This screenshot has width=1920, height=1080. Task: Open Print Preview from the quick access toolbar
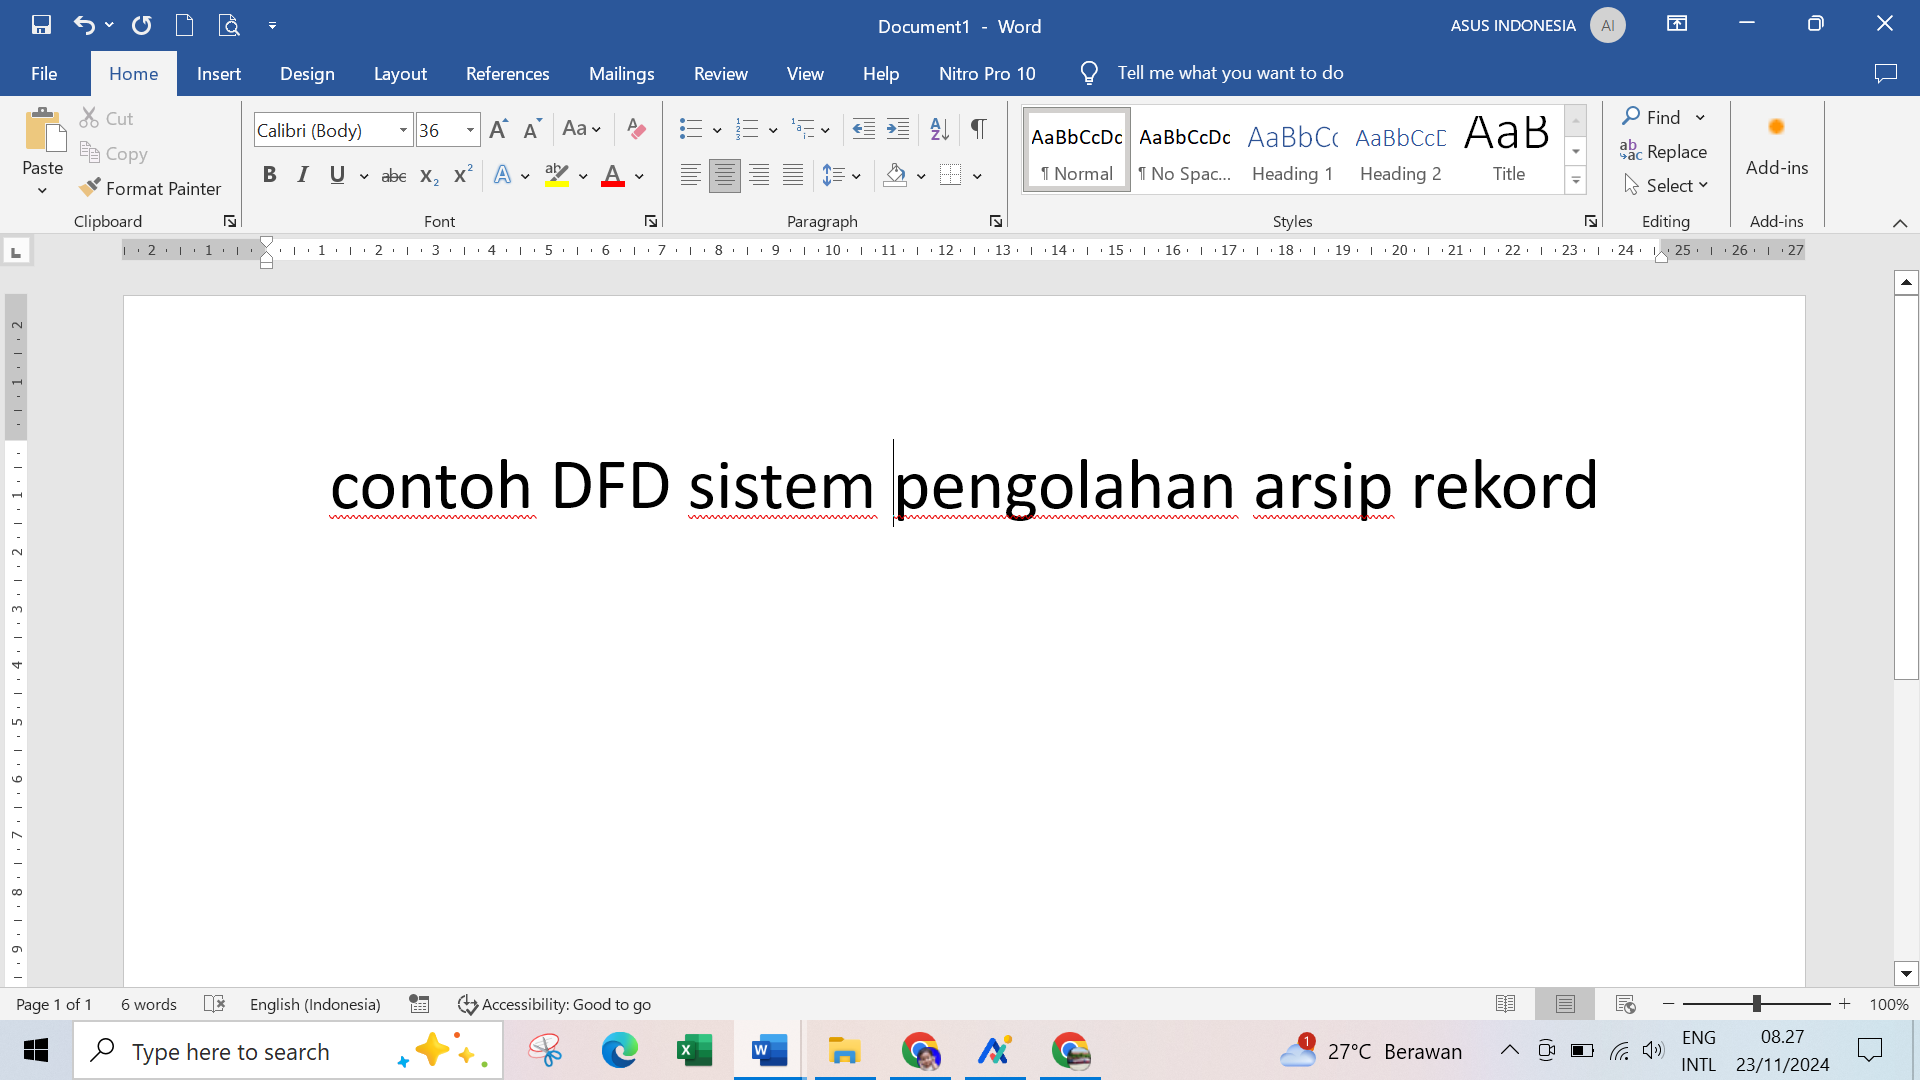click(x=229, y=25)
